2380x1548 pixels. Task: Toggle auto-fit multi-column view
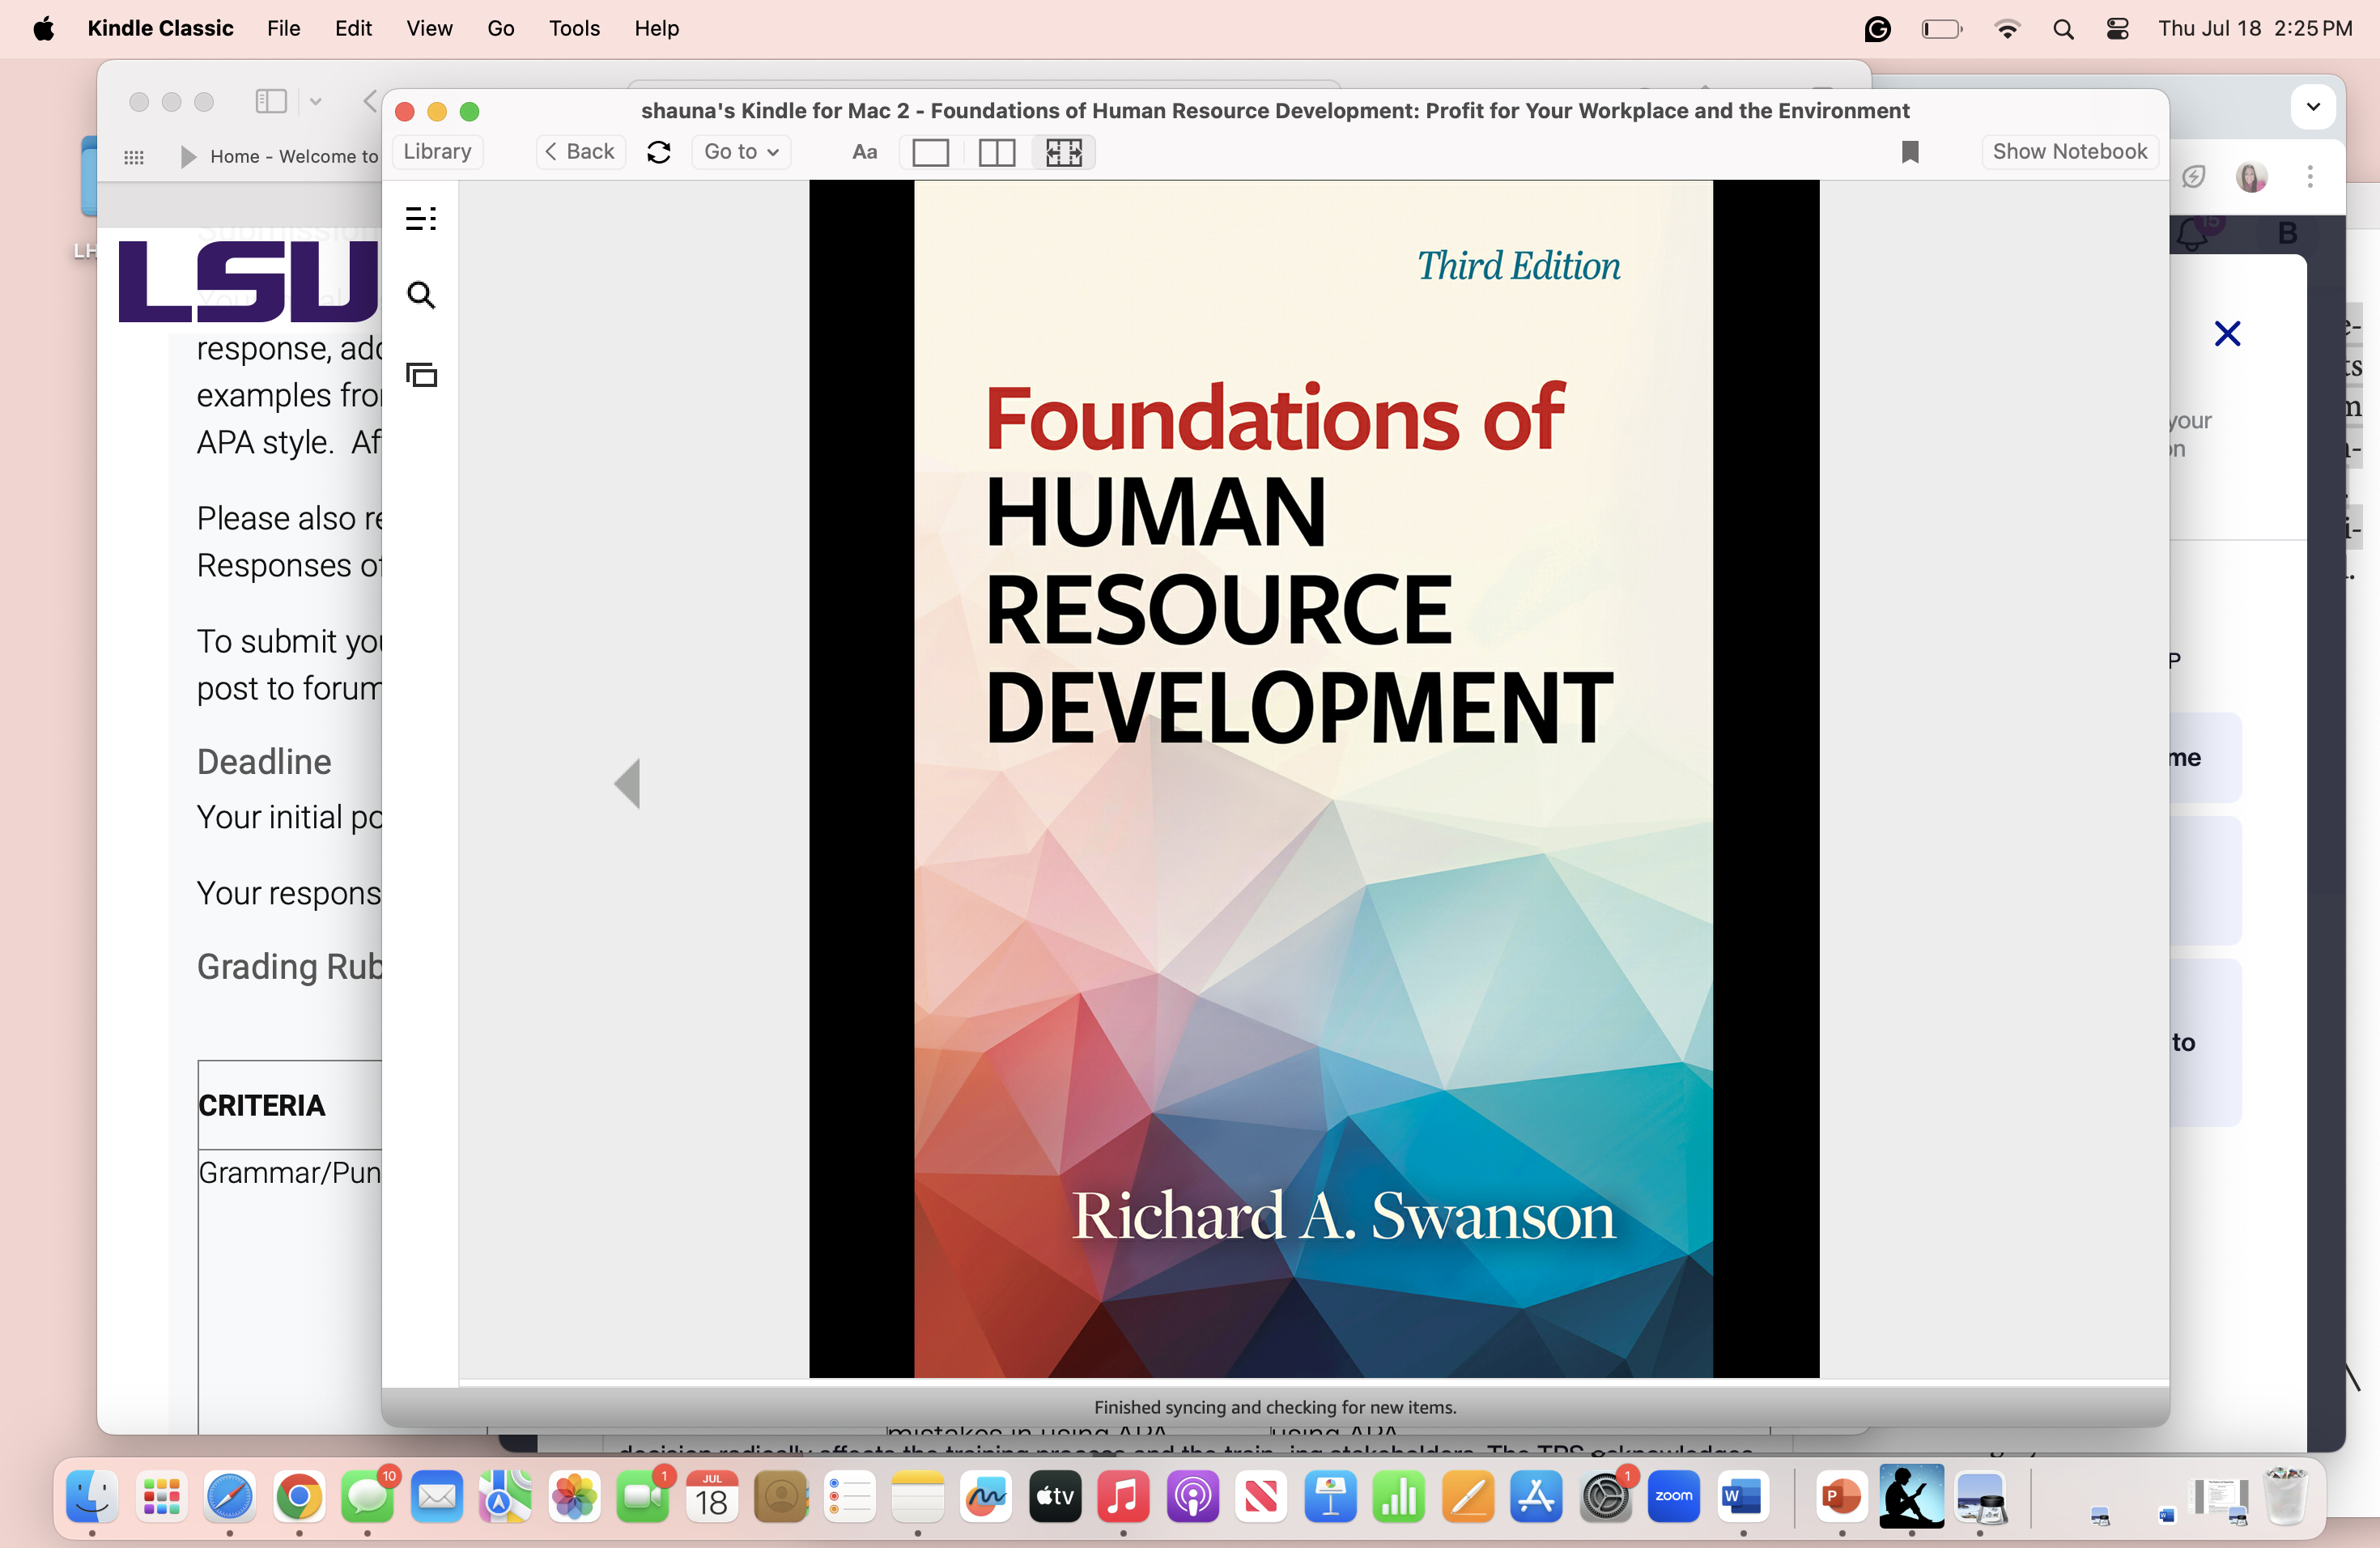tap(1063, 152)
